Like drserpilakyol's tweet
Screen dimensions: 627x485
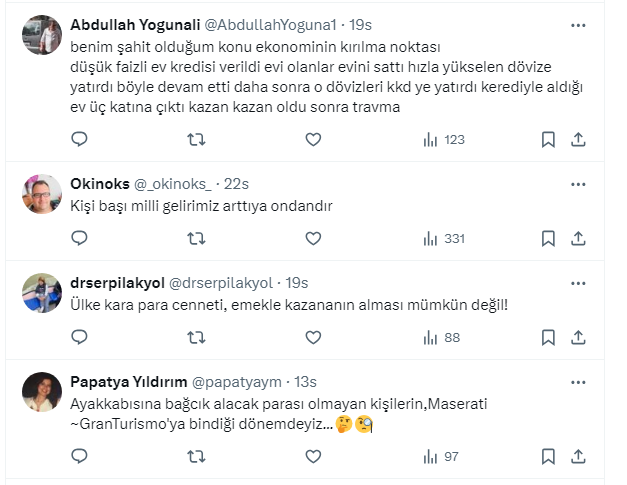pos(313,337)
